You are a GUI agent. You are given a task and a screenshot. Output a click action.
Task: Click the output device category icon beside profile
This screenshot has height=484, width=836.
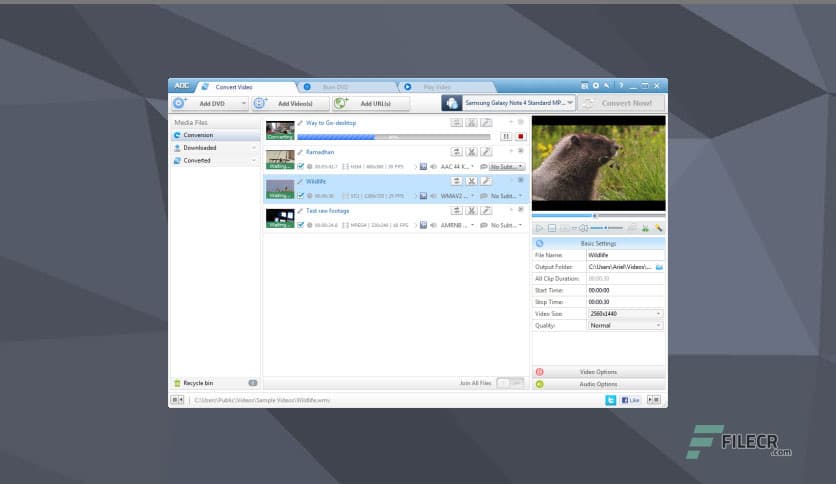(451, 103)
